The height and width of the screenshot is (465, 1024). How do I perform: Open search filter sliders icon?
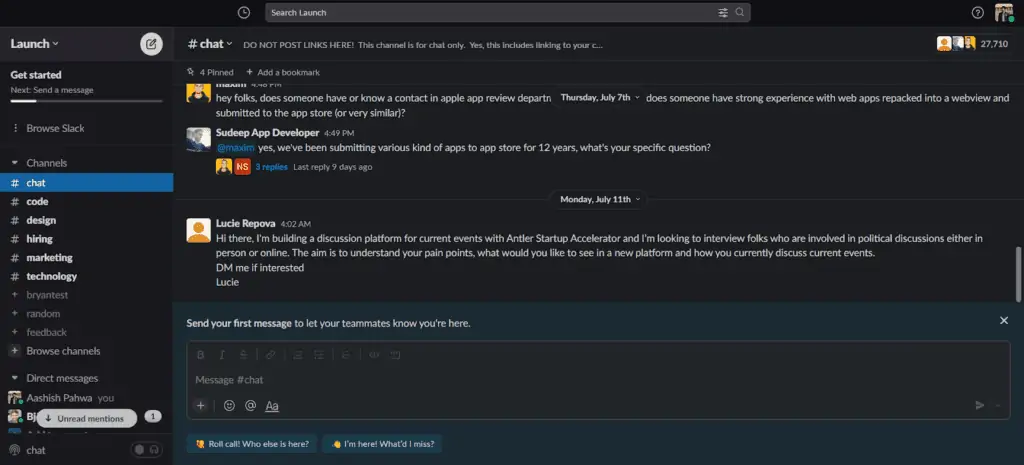[723, 12]
